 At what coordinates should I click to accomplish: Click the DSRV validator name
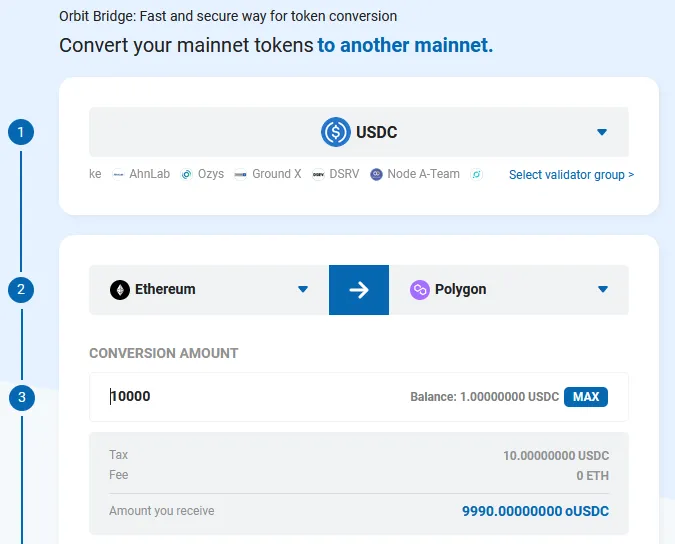tap(344, 174)
